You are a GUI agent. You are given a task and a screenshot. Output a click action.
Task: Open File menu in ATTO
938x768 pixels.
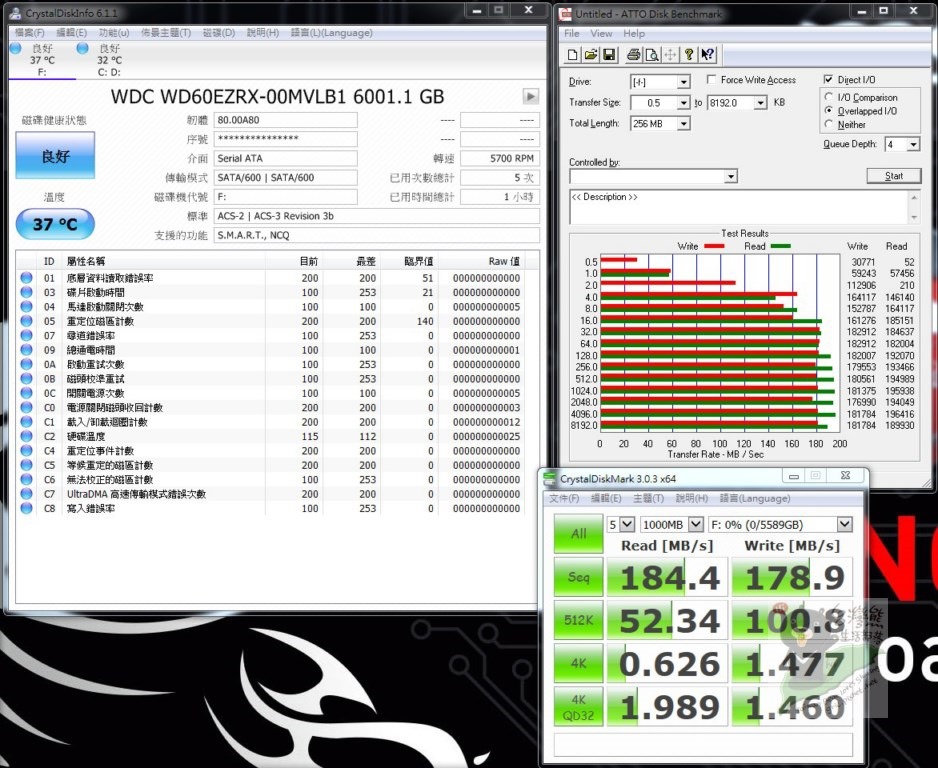(x=571, y=33)
